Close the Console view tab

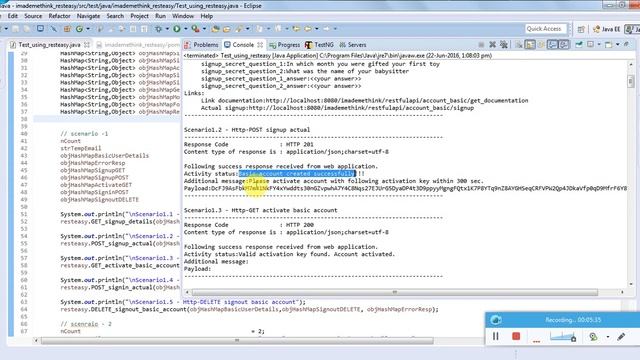point(260,44)
